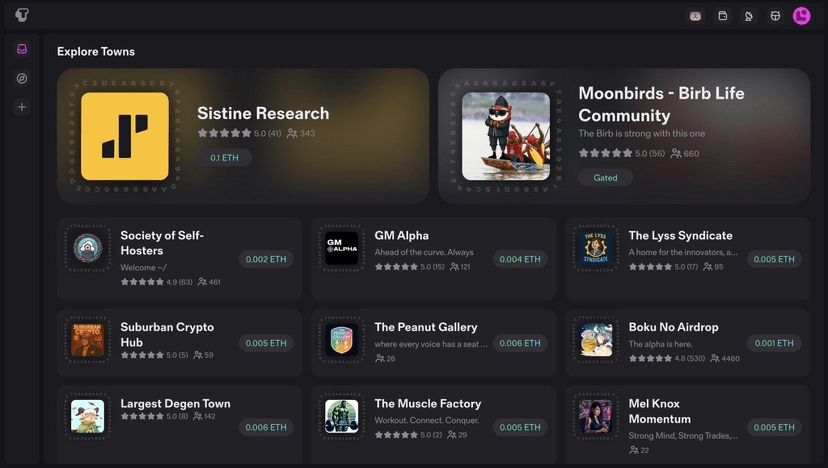Open the Sistine Research town title
Screen dimensions: 828x468
click(263, 113)
